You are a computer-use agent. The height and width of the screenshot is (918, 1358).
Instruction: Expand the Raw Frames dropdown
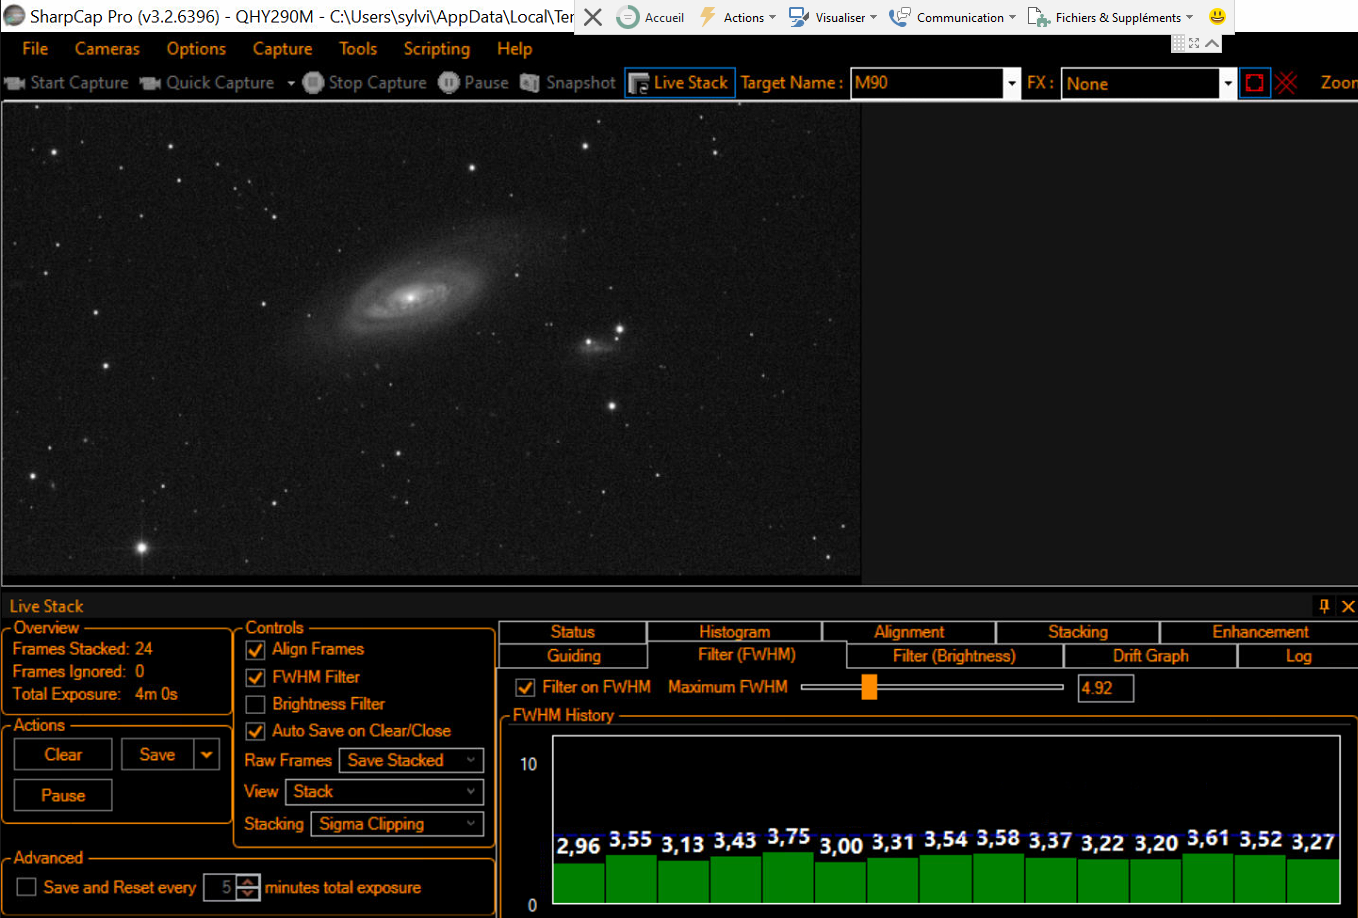click(411, 761)
